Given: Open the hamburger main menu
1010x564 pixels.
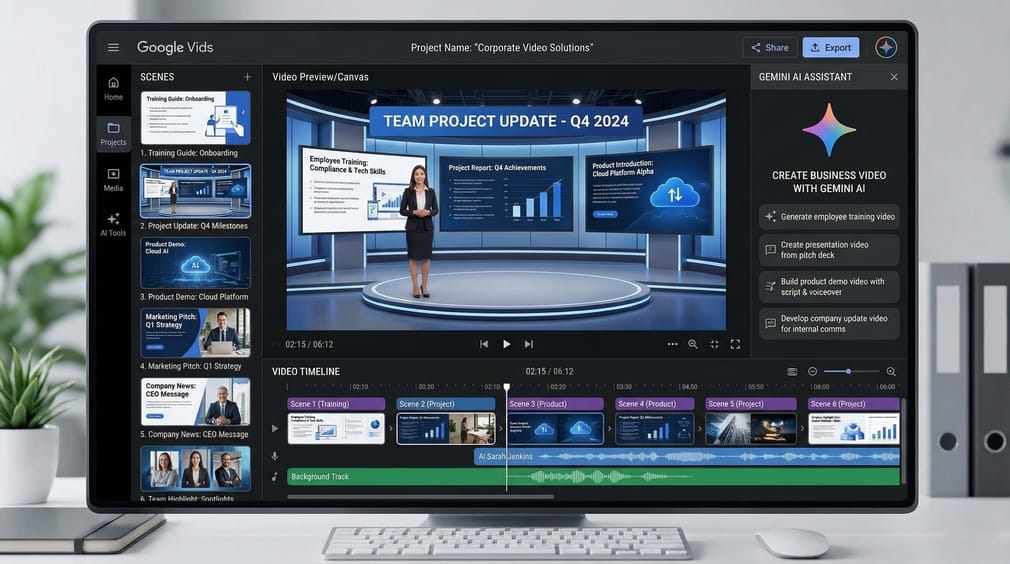Looking at the screenshot, I should coord(113,48).
